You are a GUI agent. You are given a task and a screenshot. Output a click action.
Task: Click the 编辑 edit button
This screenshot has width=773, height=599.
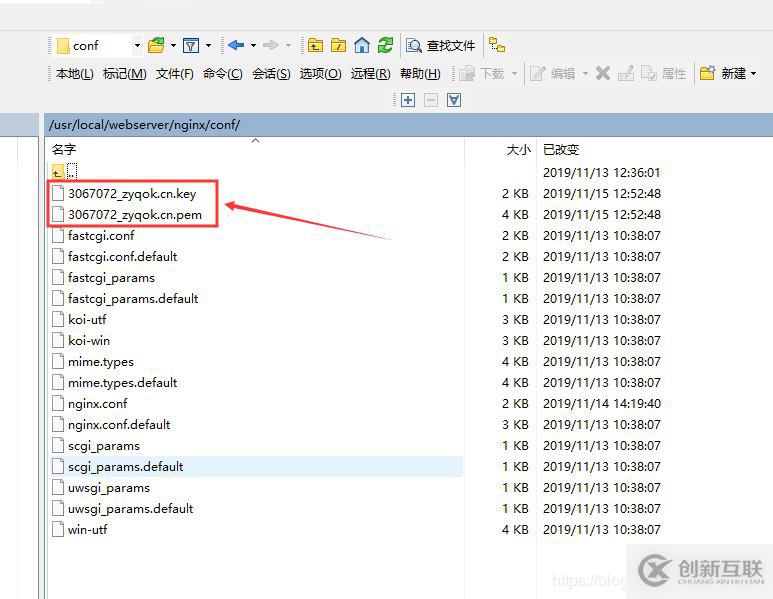552,74
